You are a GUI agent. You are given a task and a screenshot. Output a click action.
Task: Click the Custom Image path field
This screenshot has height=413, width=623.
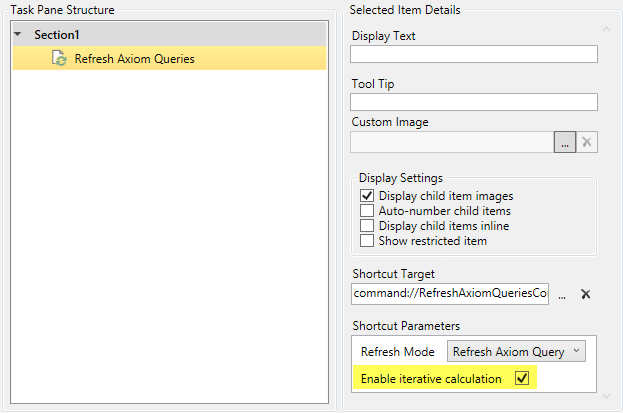pos(452,142)
